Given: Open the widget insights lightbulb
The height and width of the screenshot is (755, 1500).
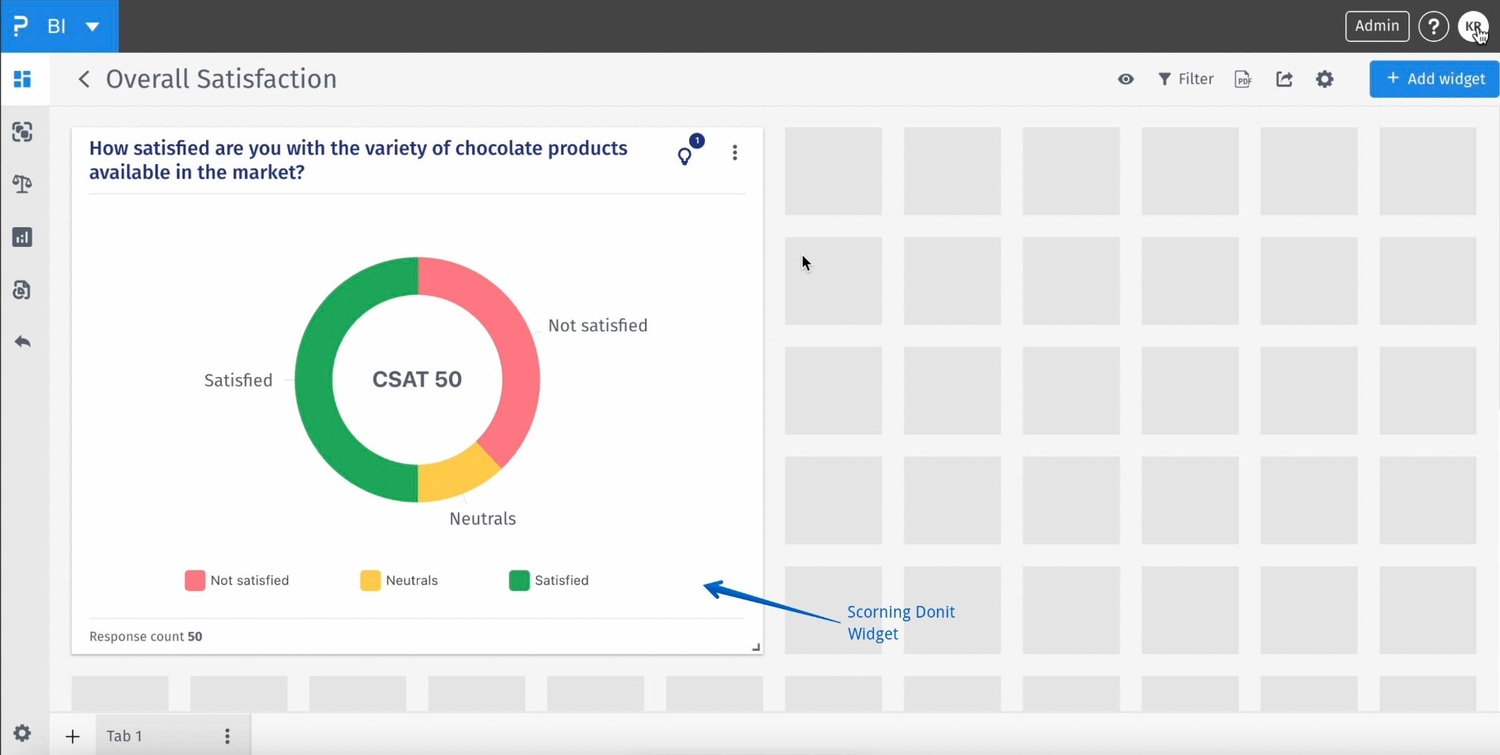Looking at the screenshot, I should [685, 155].
